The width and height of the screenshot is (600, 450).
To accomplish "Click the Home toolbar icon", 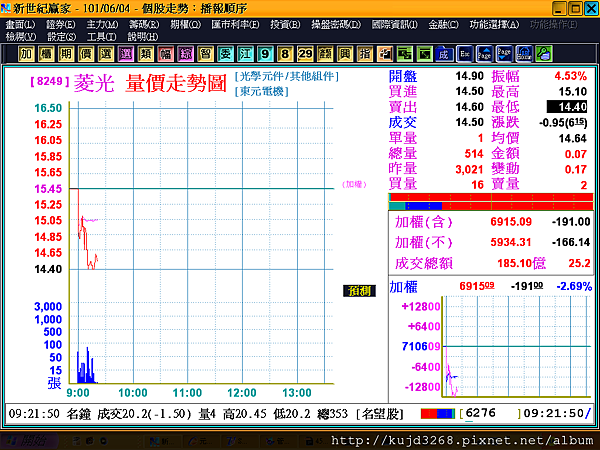I will coord(524,54).
